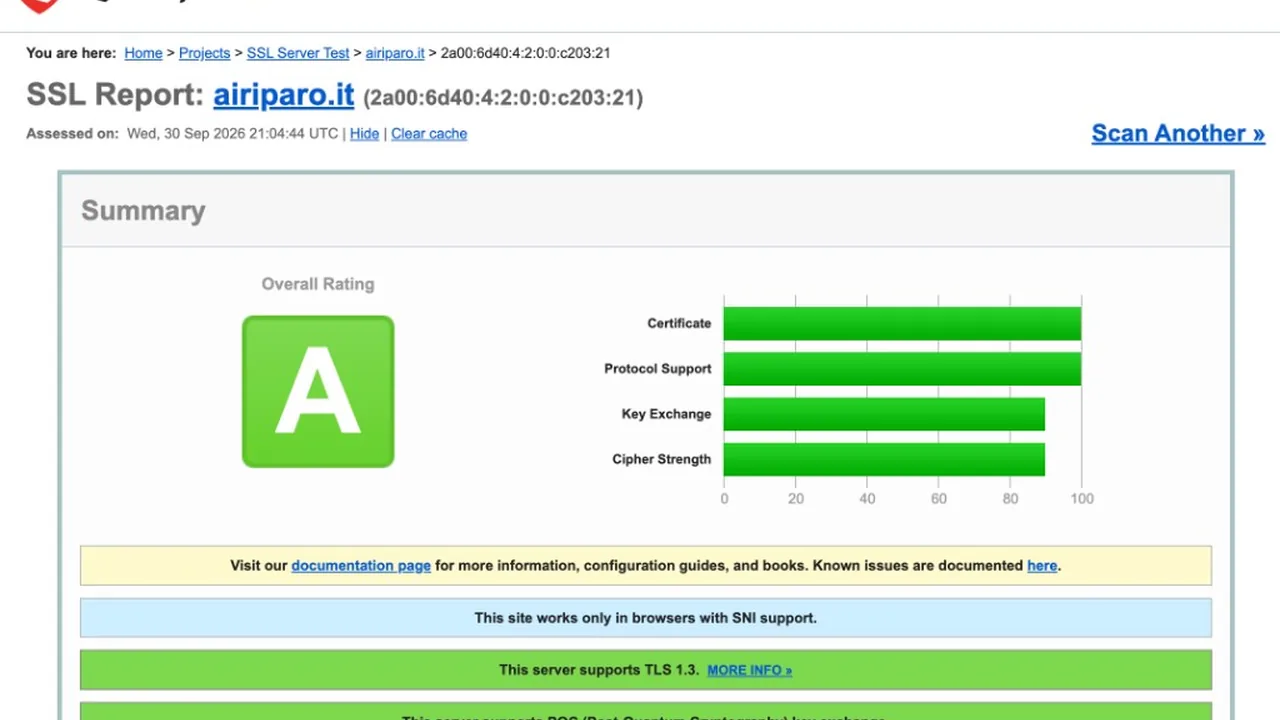Open the documentation page link
This screenshot has width=1280, height=720.
point(361,565)
